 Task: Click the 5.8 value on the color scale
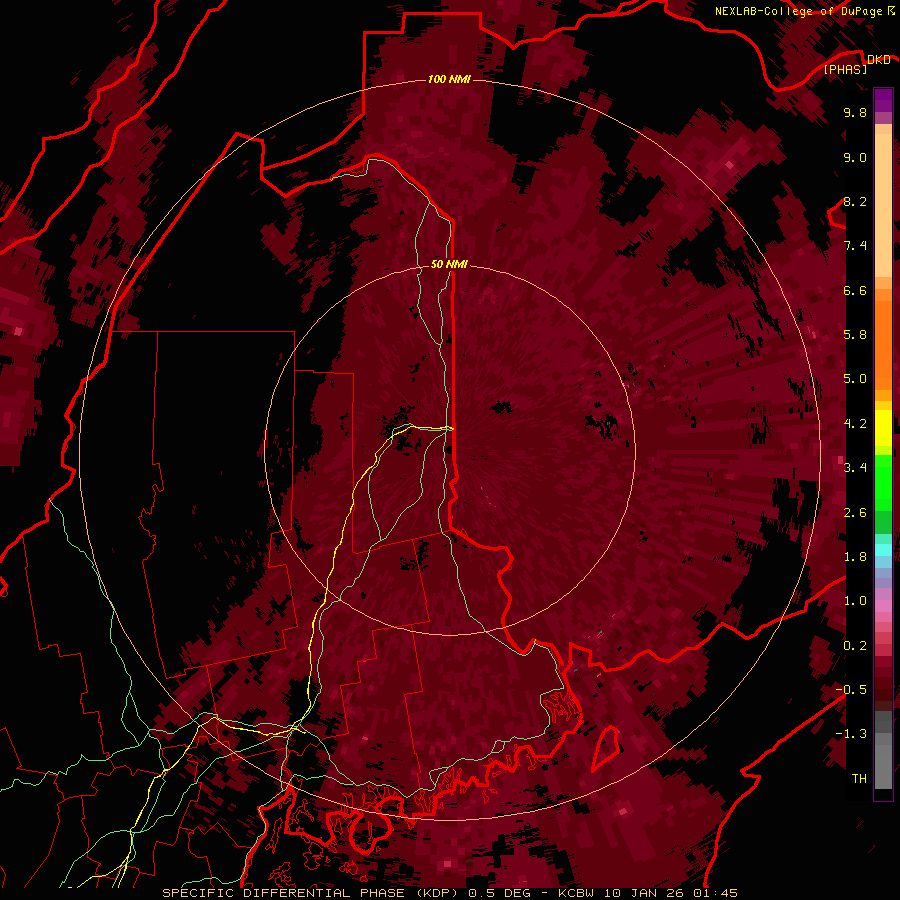coord(855,335)
